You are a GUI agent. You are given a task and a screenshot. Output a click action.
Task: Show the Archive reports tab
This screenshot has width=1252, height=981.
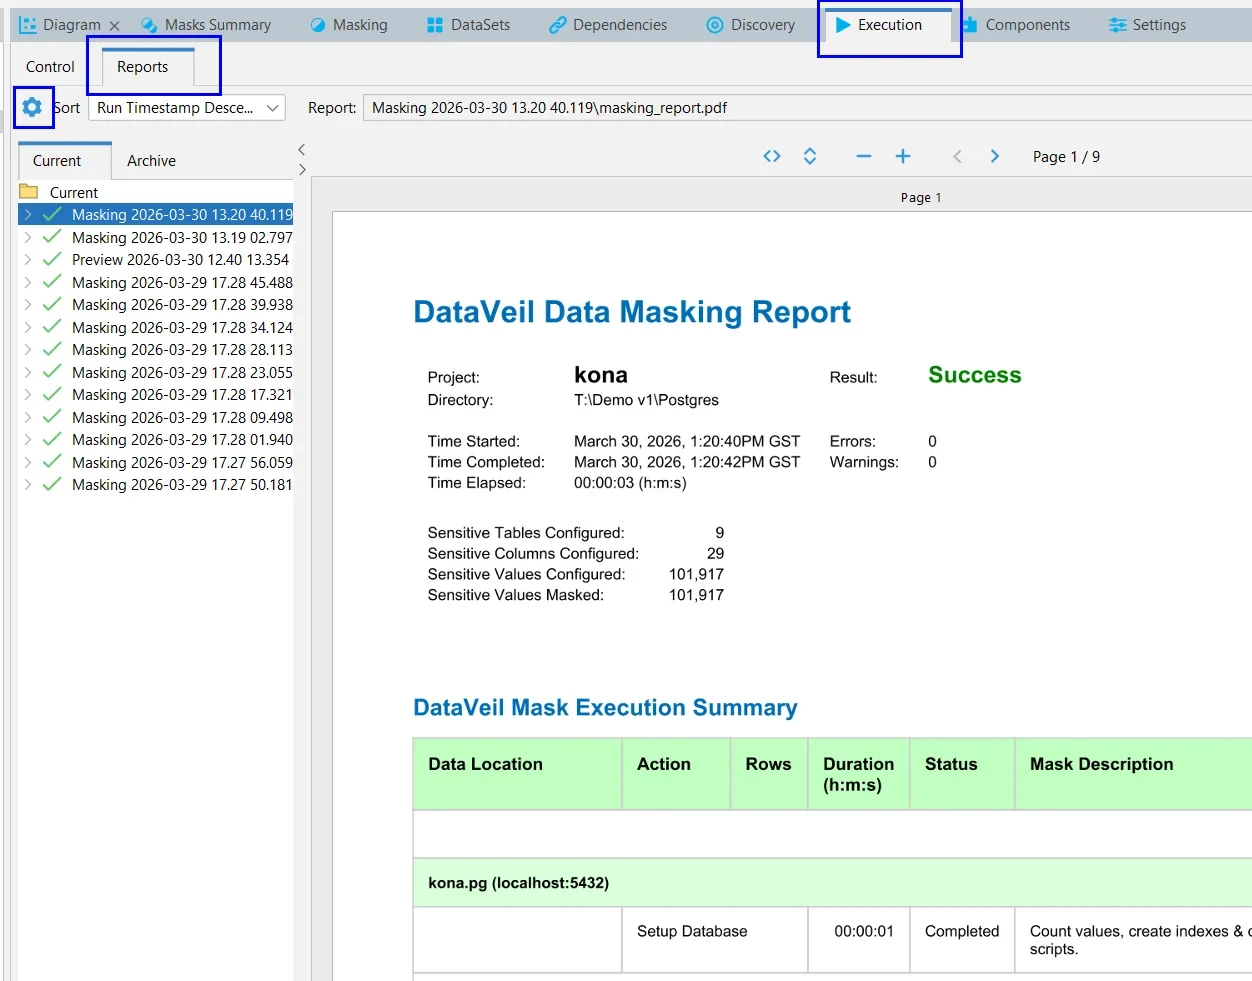151,161
